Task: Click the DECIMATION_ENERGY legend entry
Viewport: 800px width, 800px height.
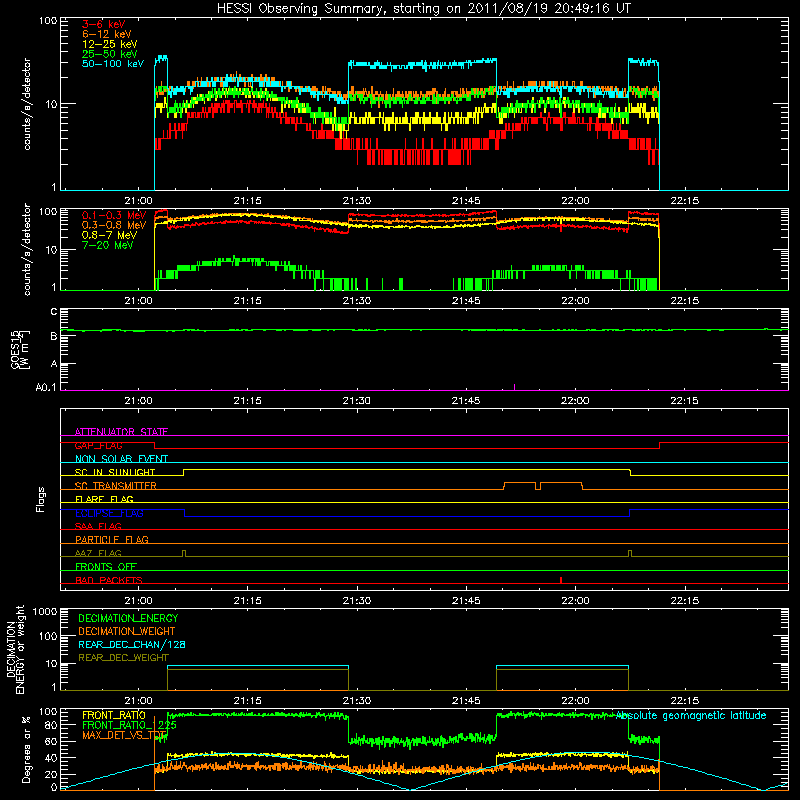Action: pyautogui.click(x=128, y=618)
